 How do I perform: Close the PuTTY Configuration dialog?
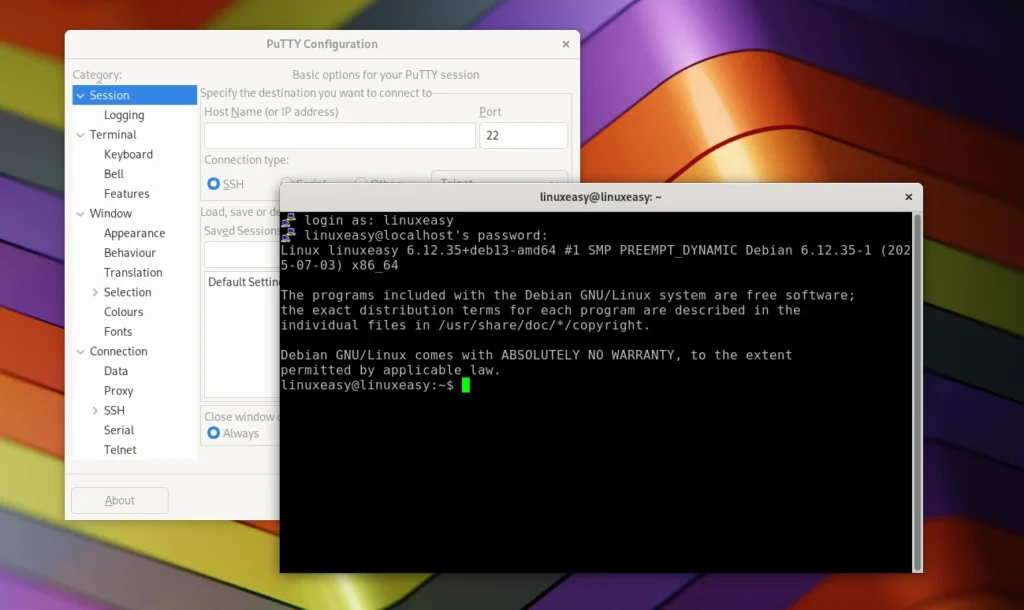point(565,44)
